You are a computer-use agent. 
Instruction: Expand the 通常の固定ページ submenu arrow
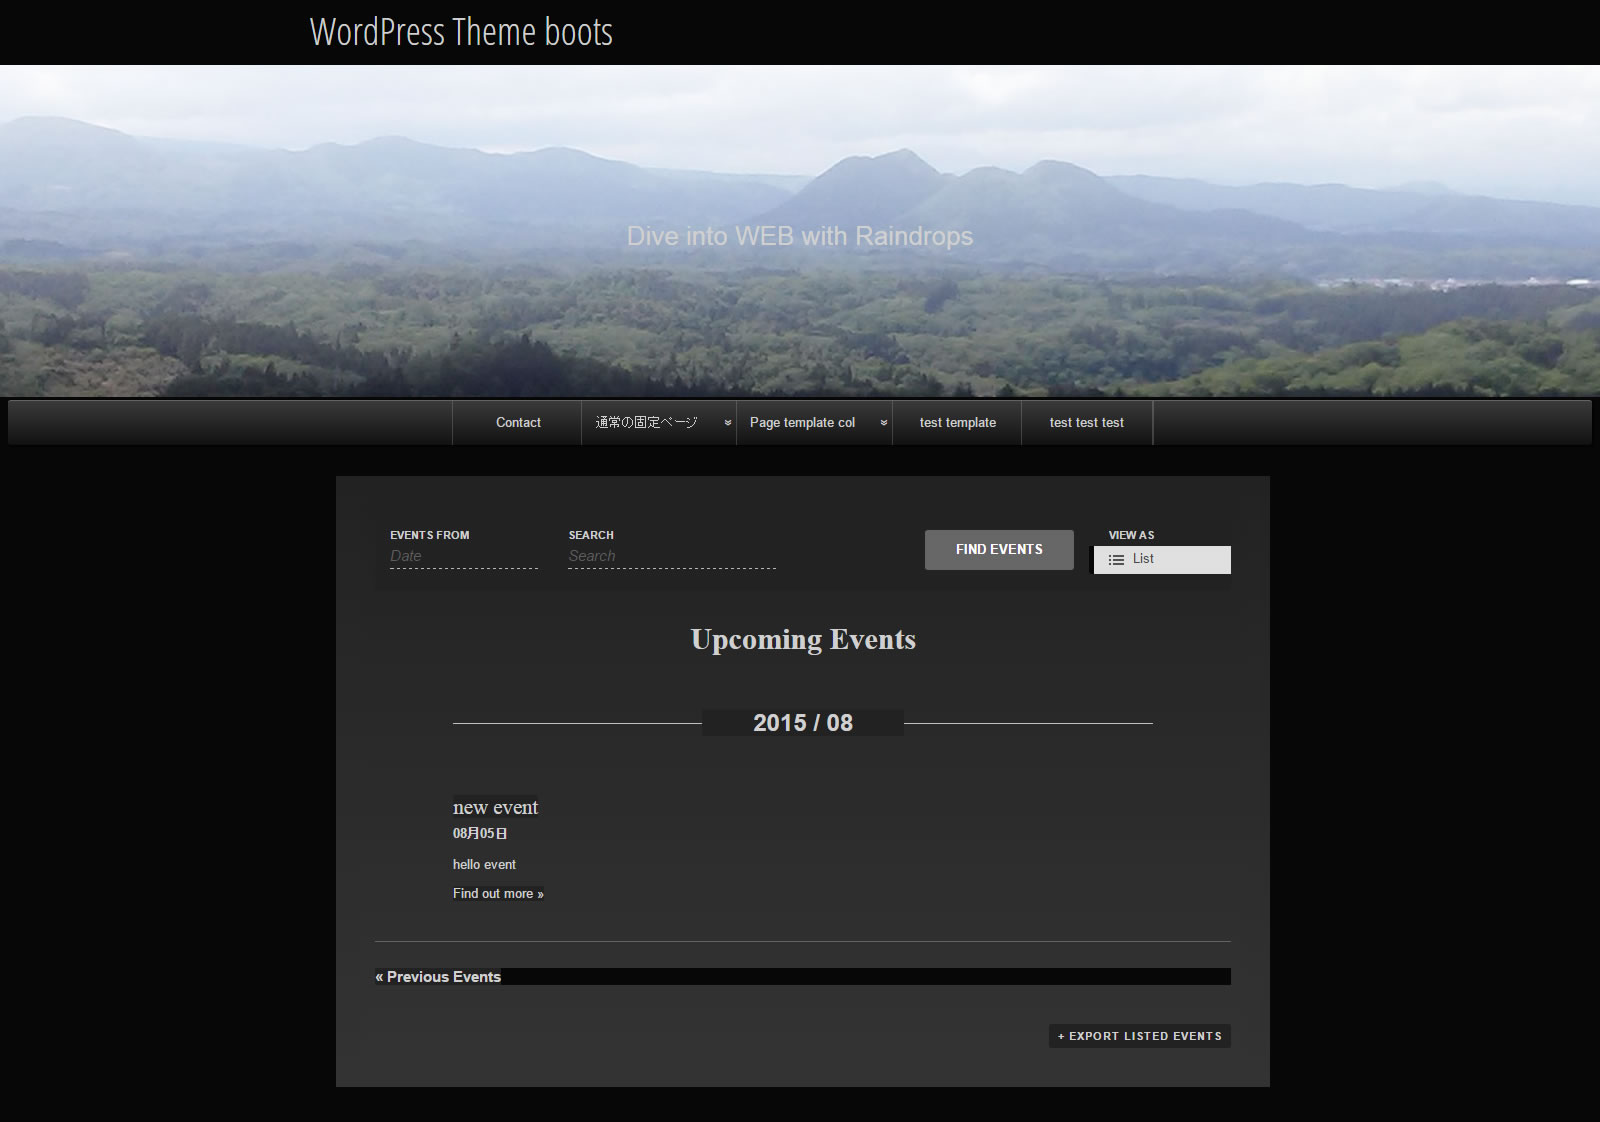tap(728, 423)
